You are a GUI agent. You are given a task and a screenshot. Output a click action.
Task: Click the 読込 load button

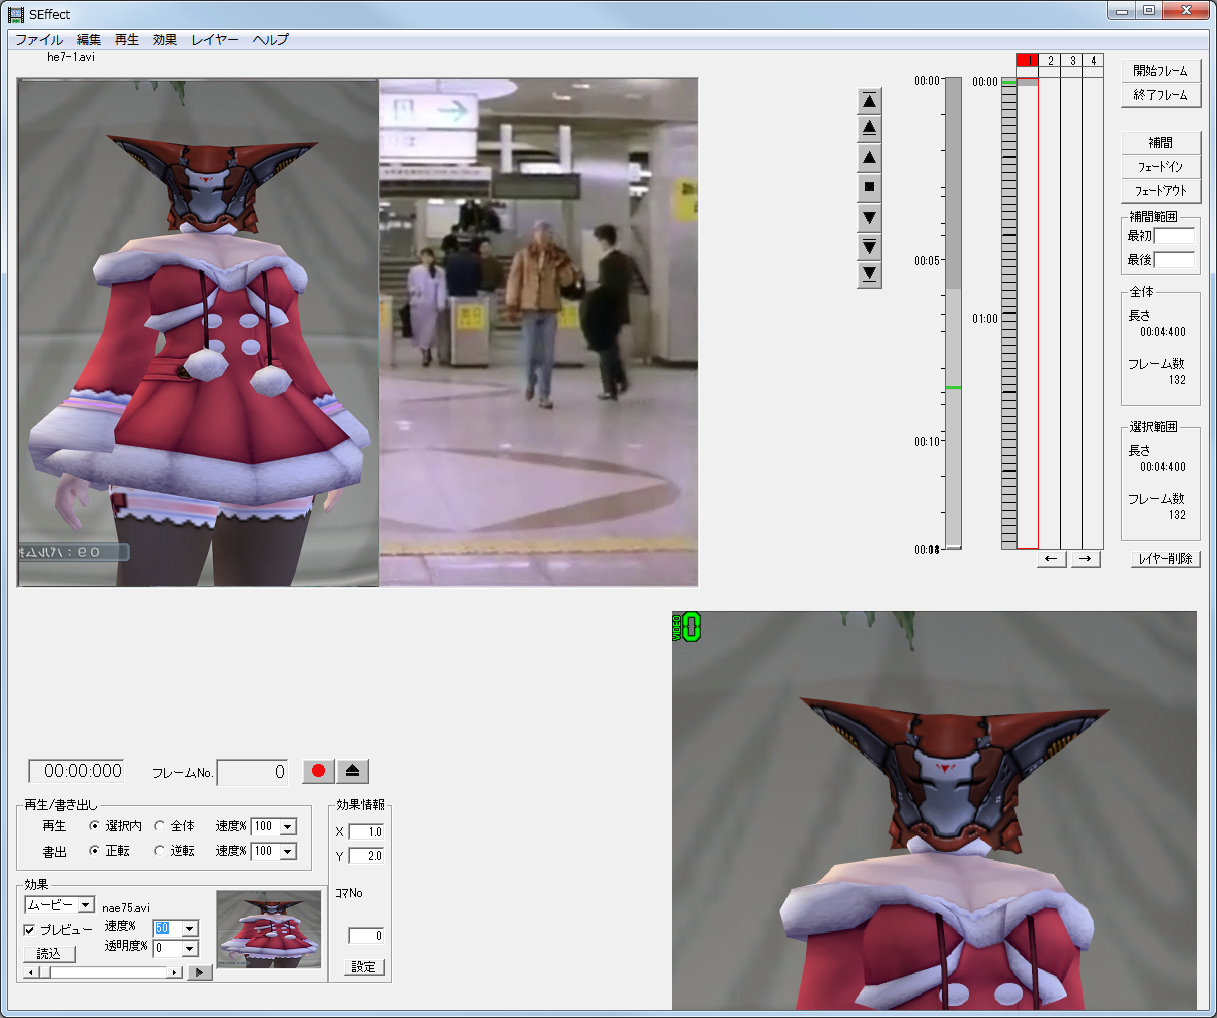click(49, 954)
